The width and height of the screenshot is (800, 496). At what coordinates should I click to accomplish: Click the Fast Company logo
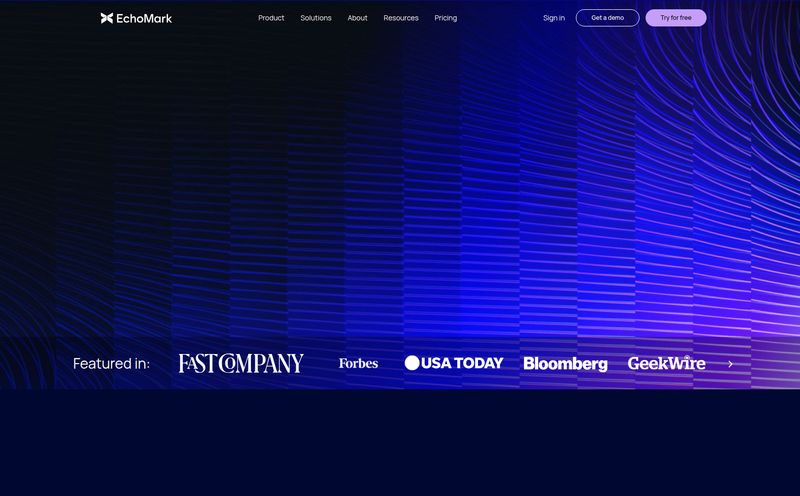(241, 363)
